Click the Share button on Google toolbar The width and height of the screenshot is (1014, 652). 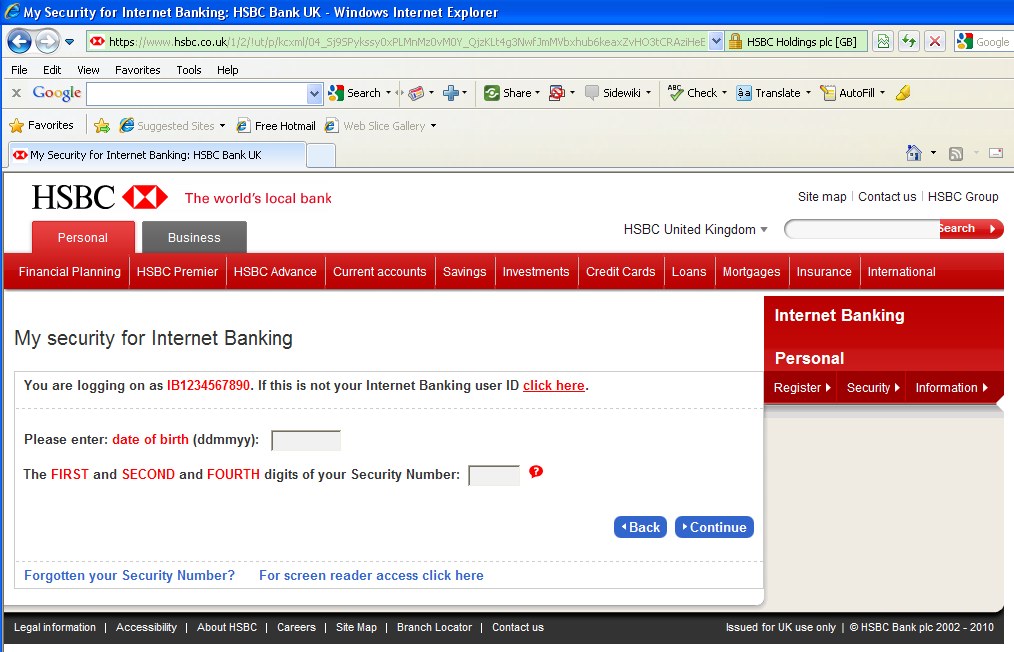pyautogui.click(x=508, y=93)
